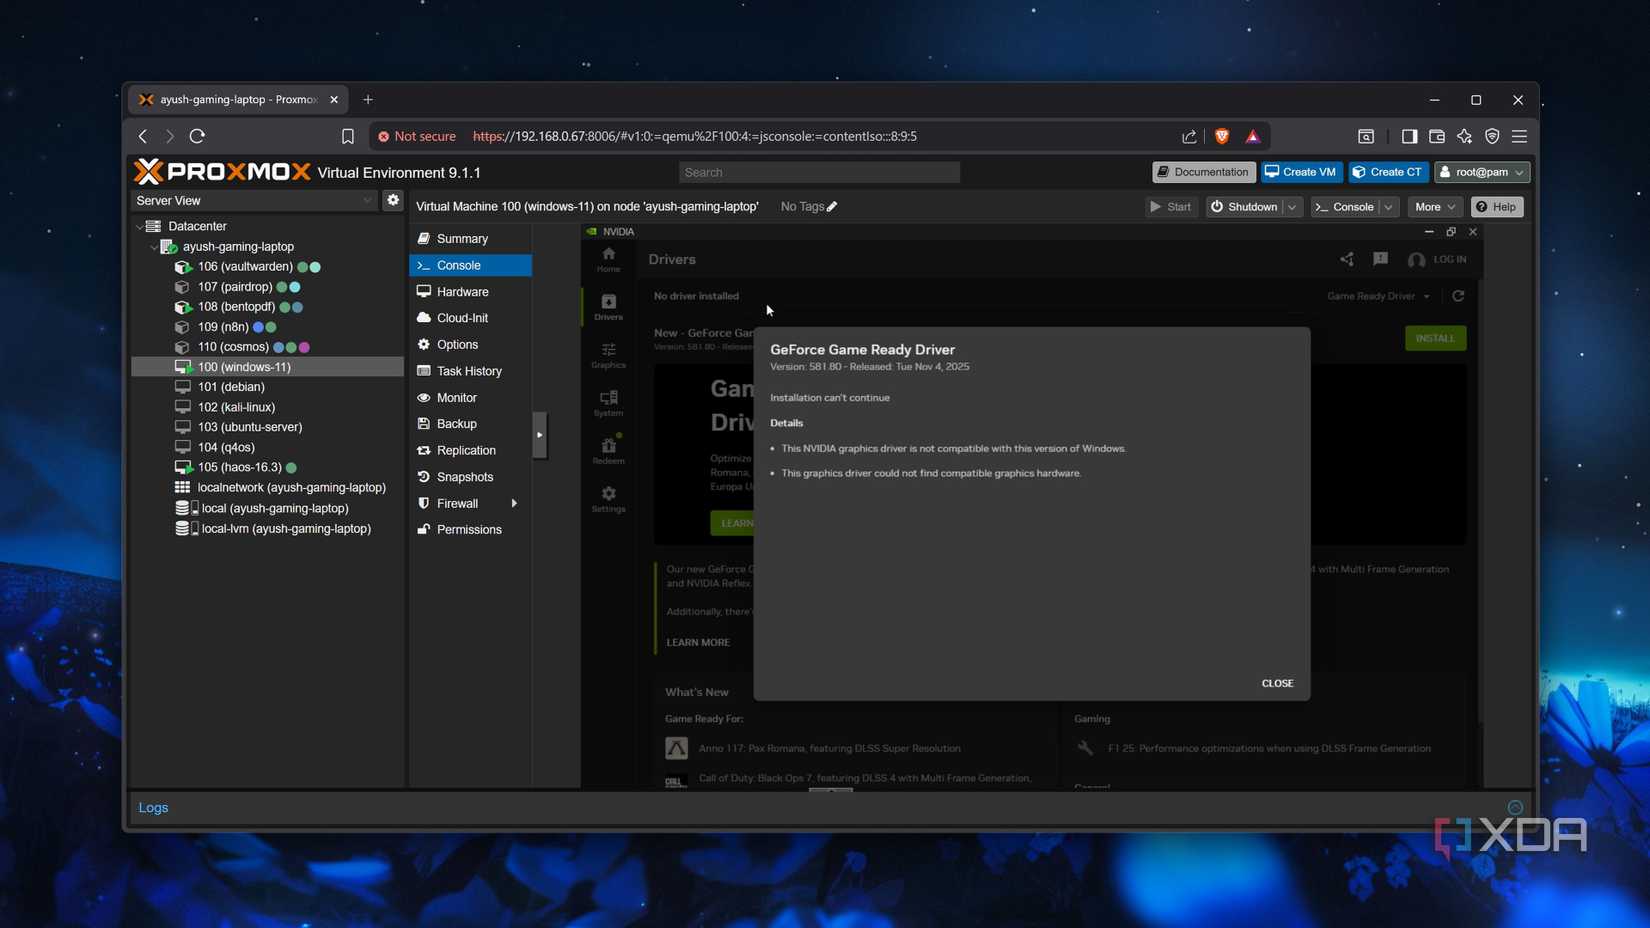Refresh driver availability with the reload icon
The height and width of the screenshot is (928, 1650).
pos(1458,296)
